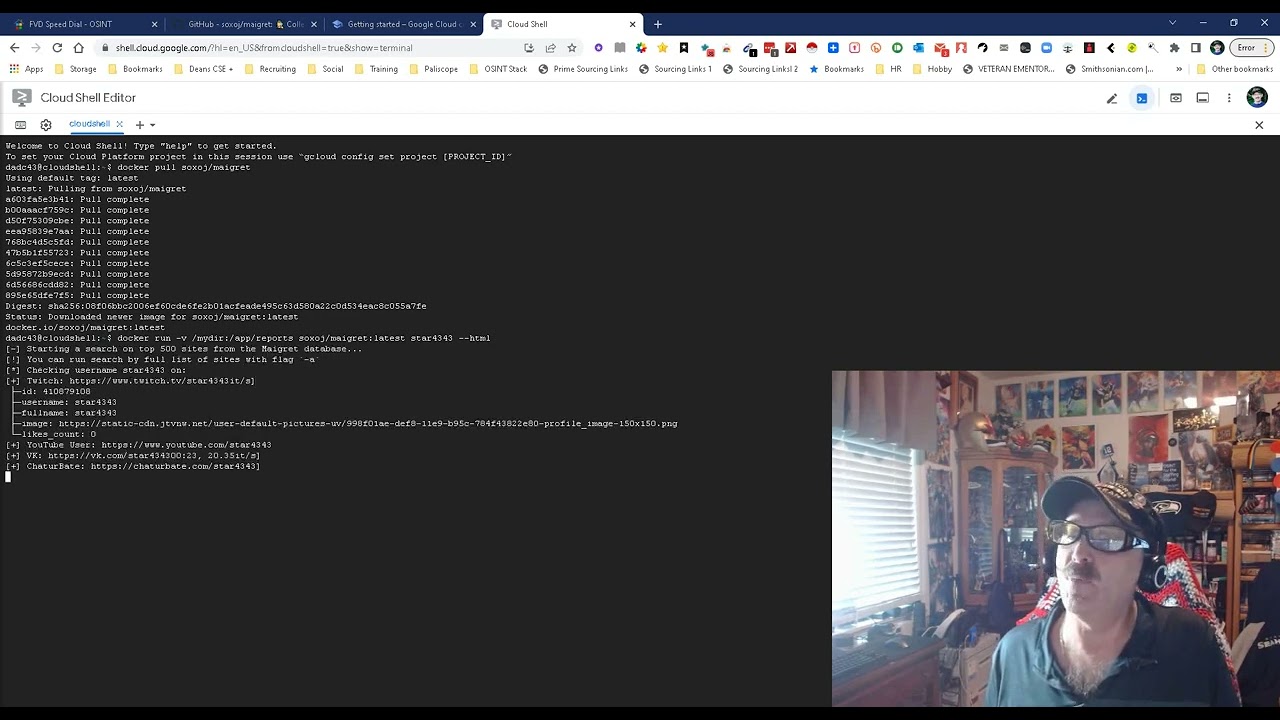This screenshot has width=1280, height=720.
Task: Close the terminal panel with the X
Action: click(1259, 125)
